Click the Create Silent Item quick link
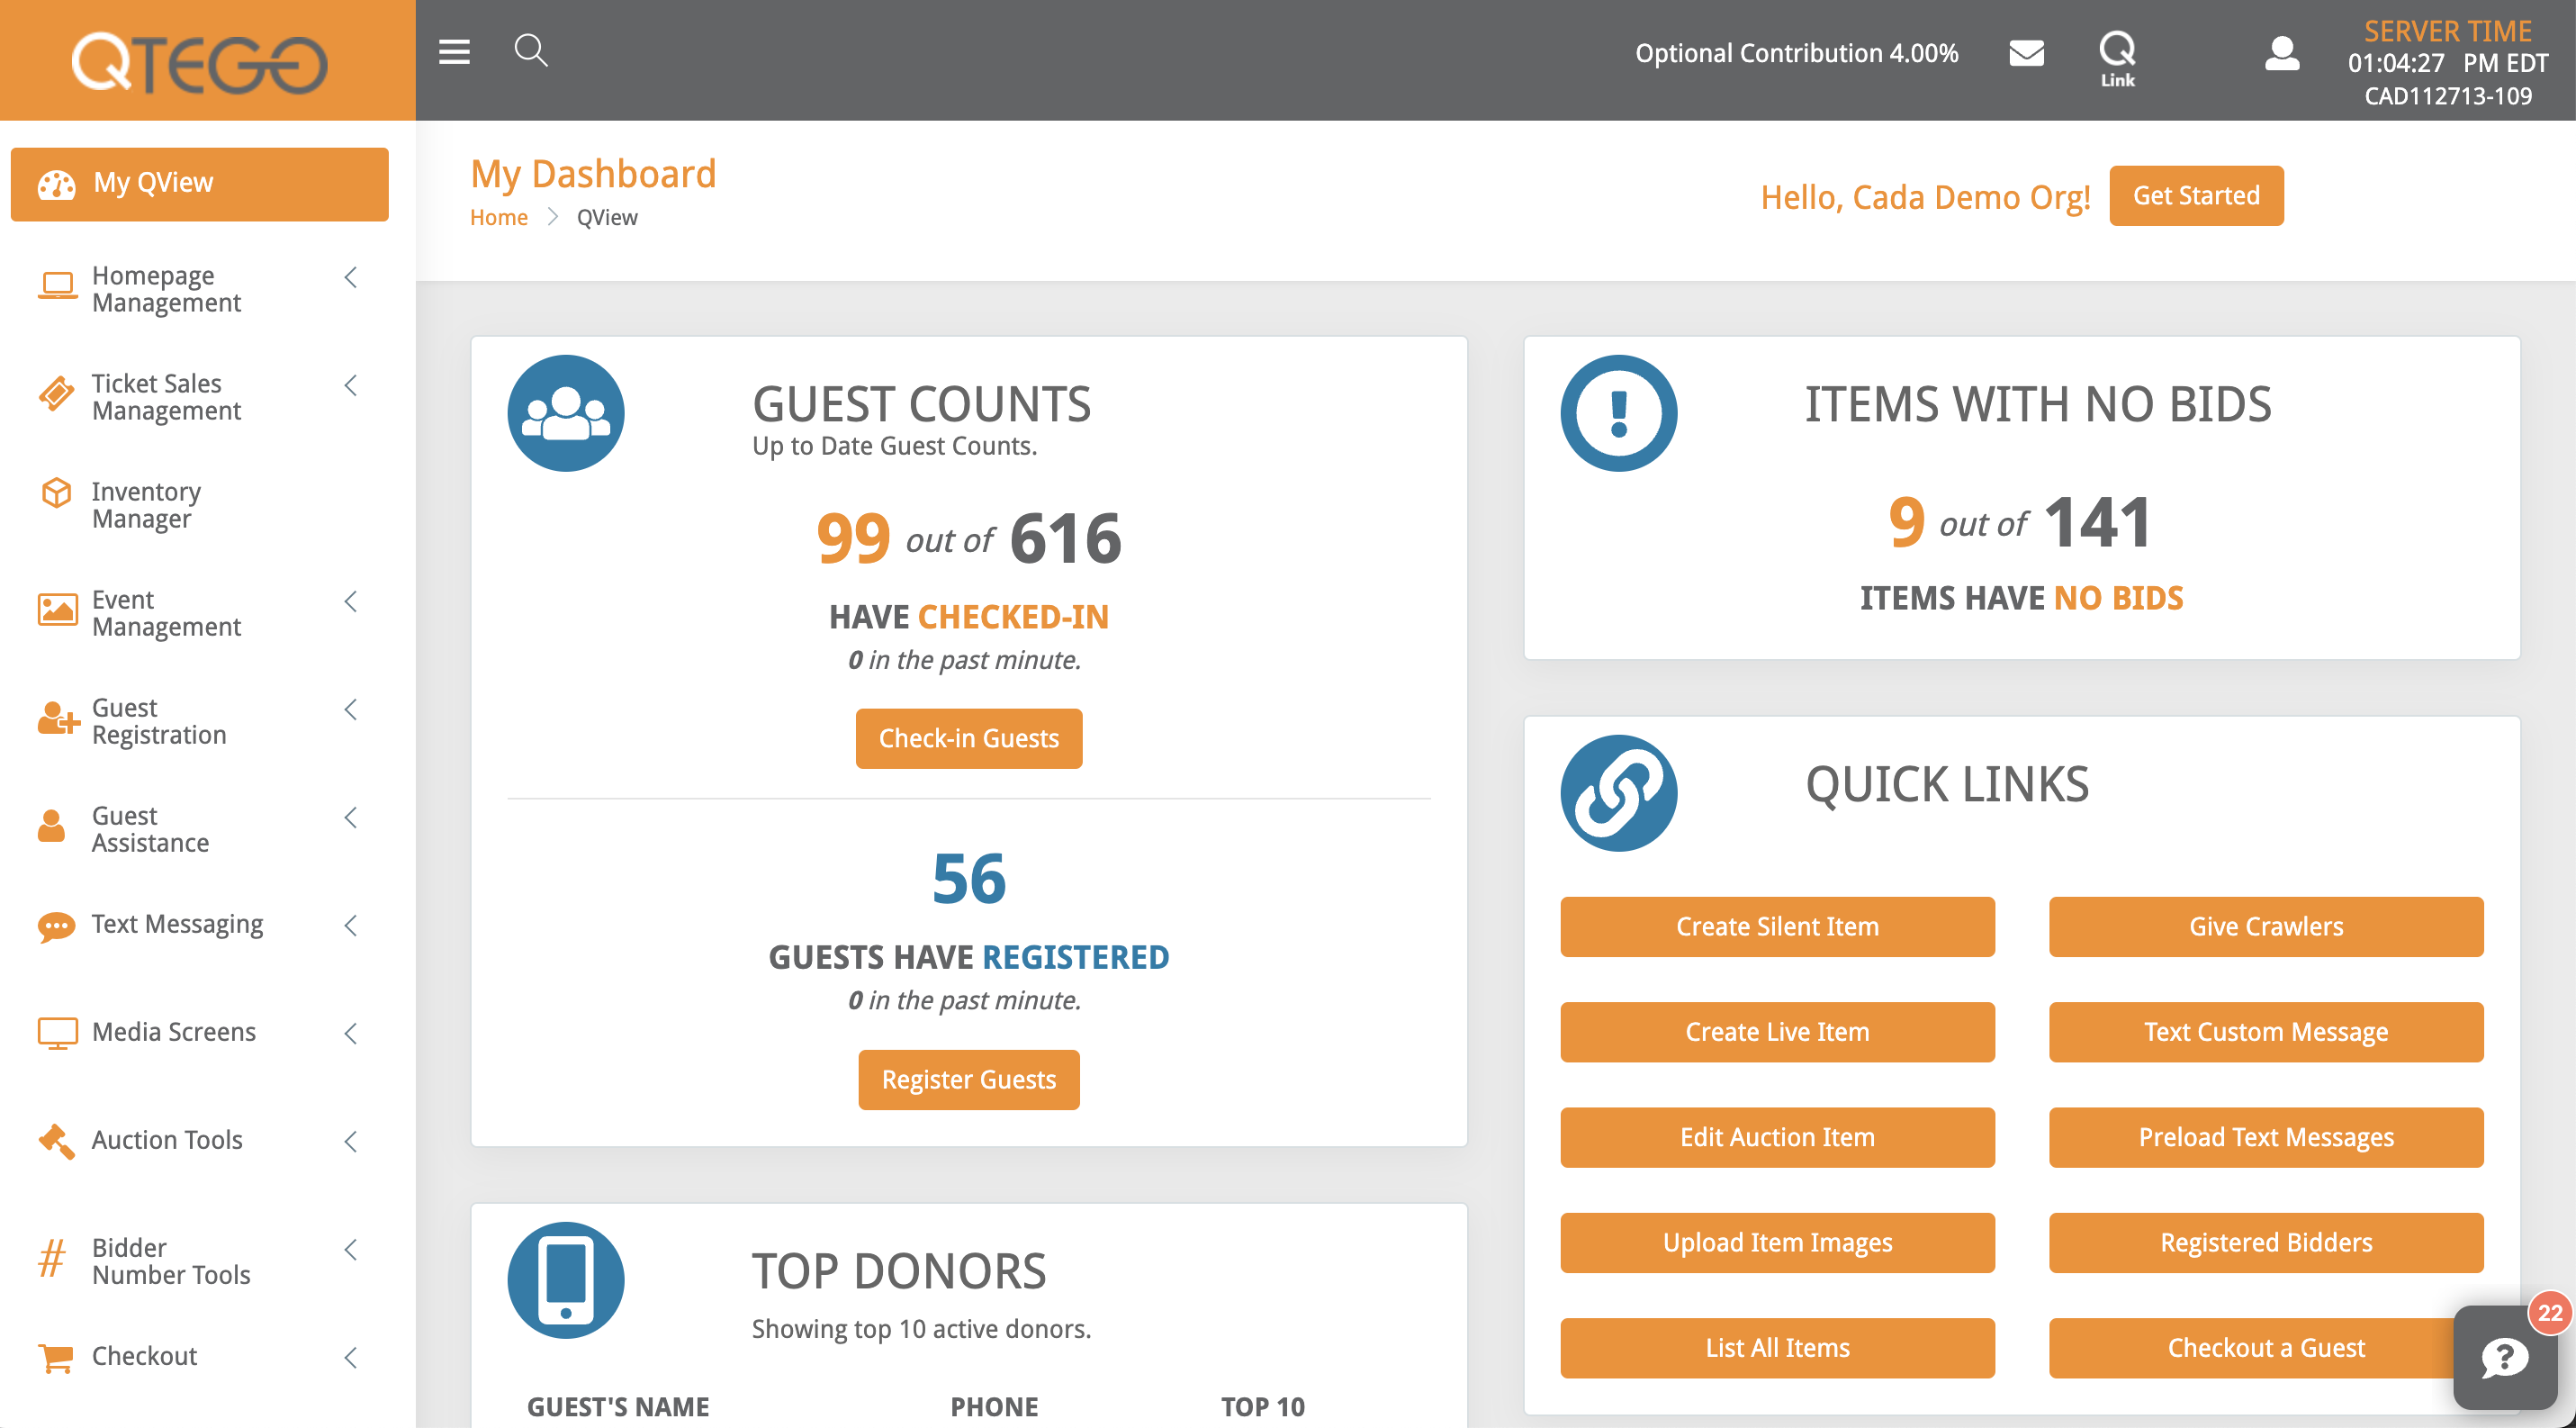This screenshot has height=1428, width=2576. [x=1776, y=926]
